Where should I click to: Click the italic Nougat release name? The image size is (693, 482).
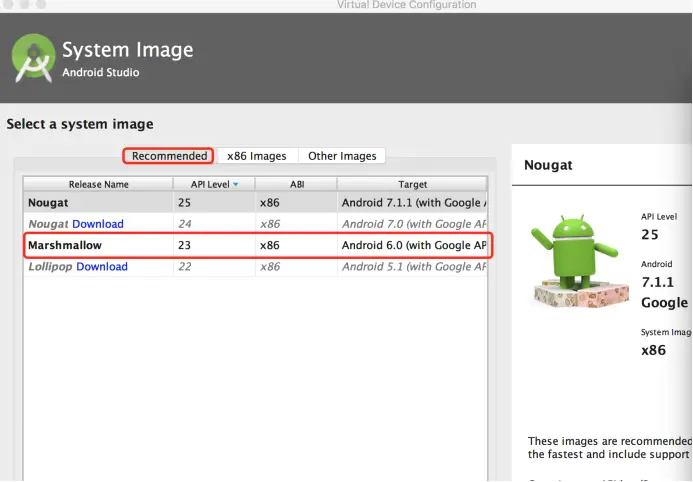(48, 224)
